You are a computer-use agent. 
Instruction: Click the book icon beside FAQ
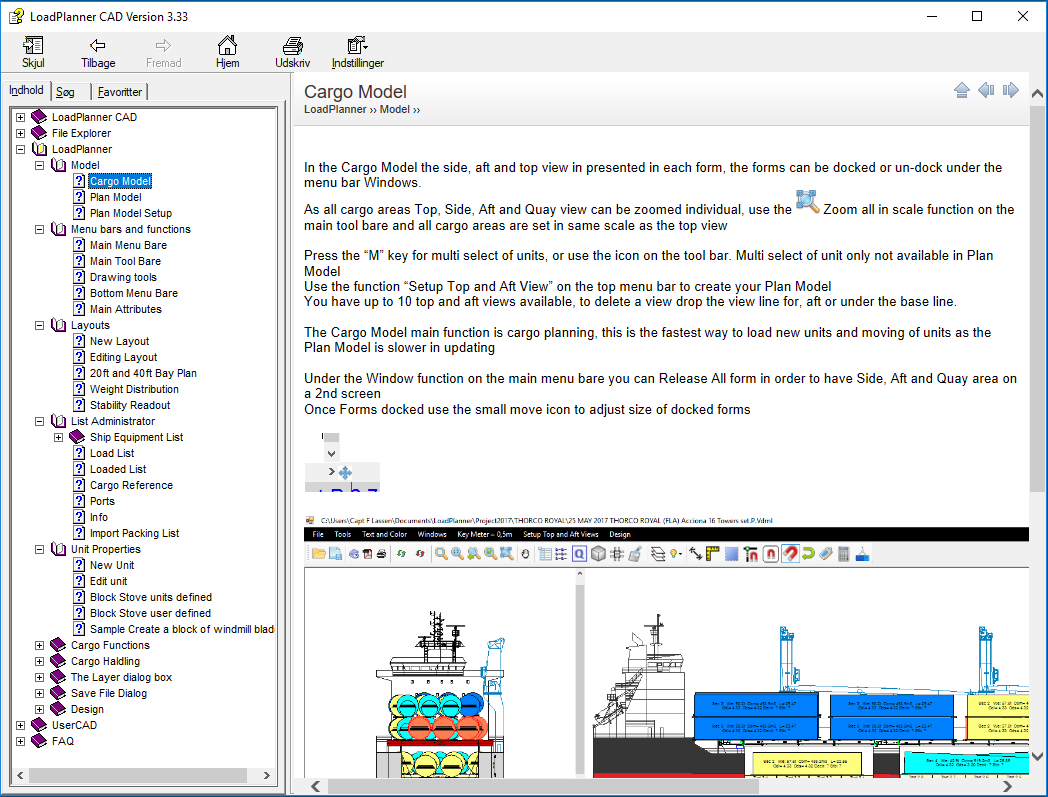(x=39, y=742)
